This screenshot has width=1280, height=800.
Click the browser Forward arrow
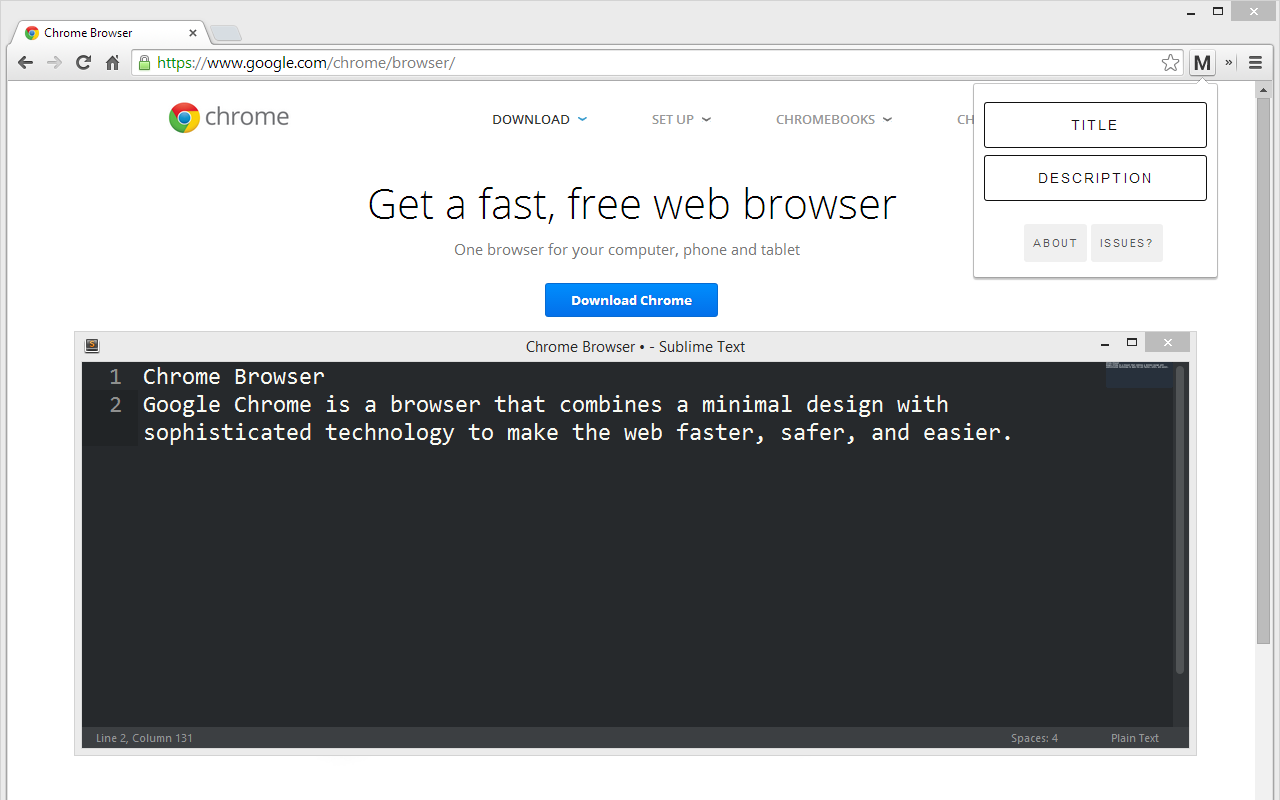55,63
